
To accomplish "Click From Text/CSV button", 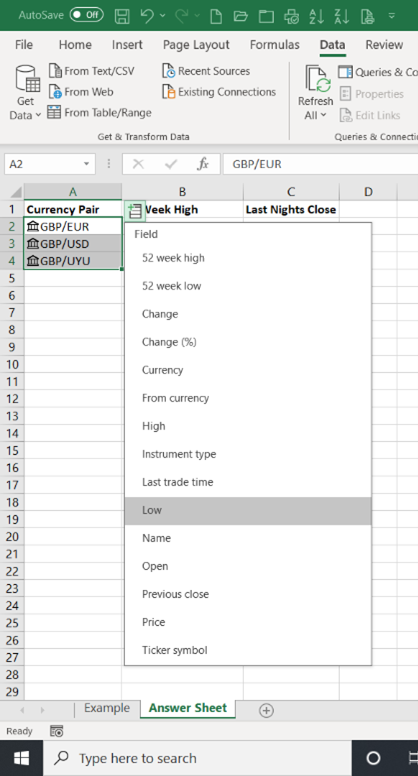I will [x=92, y=71].
